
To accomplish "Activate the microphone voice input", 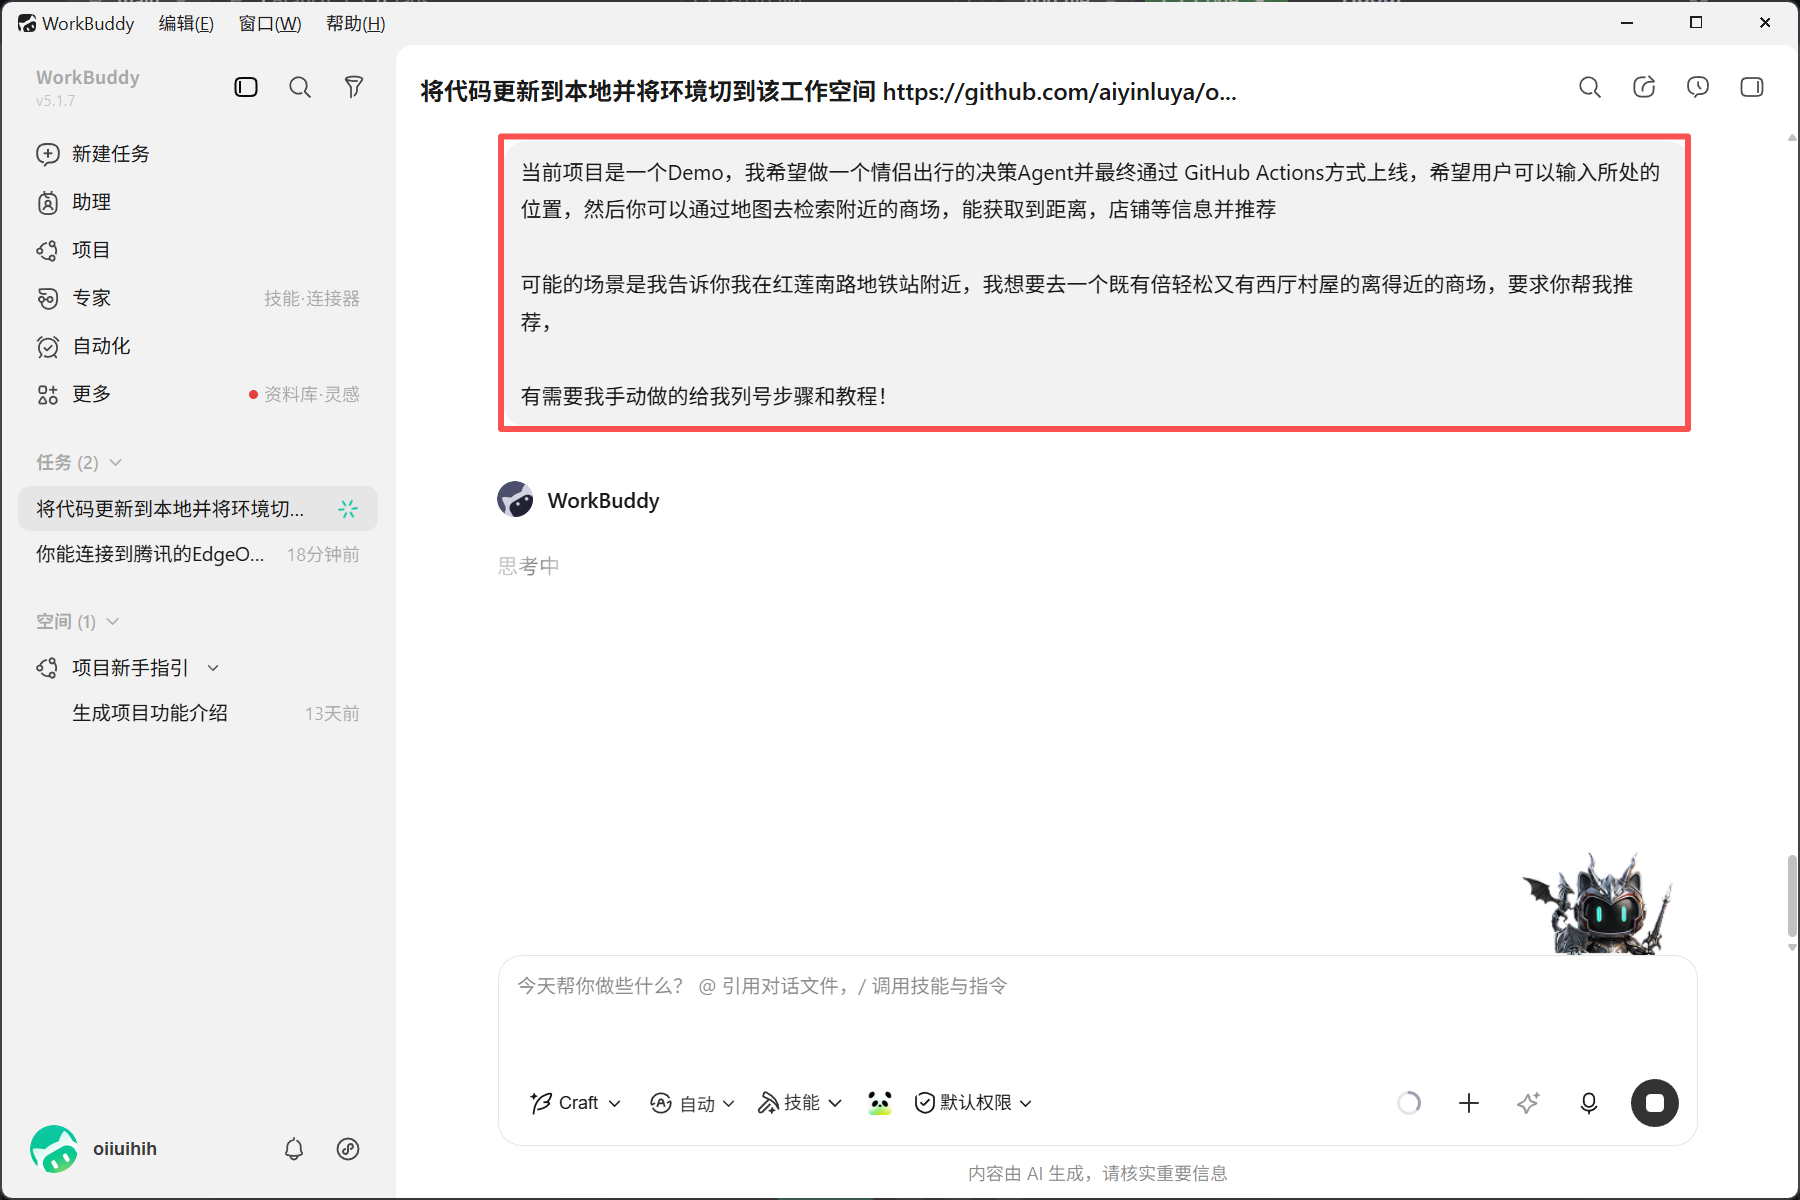I will point(1589,1103).
